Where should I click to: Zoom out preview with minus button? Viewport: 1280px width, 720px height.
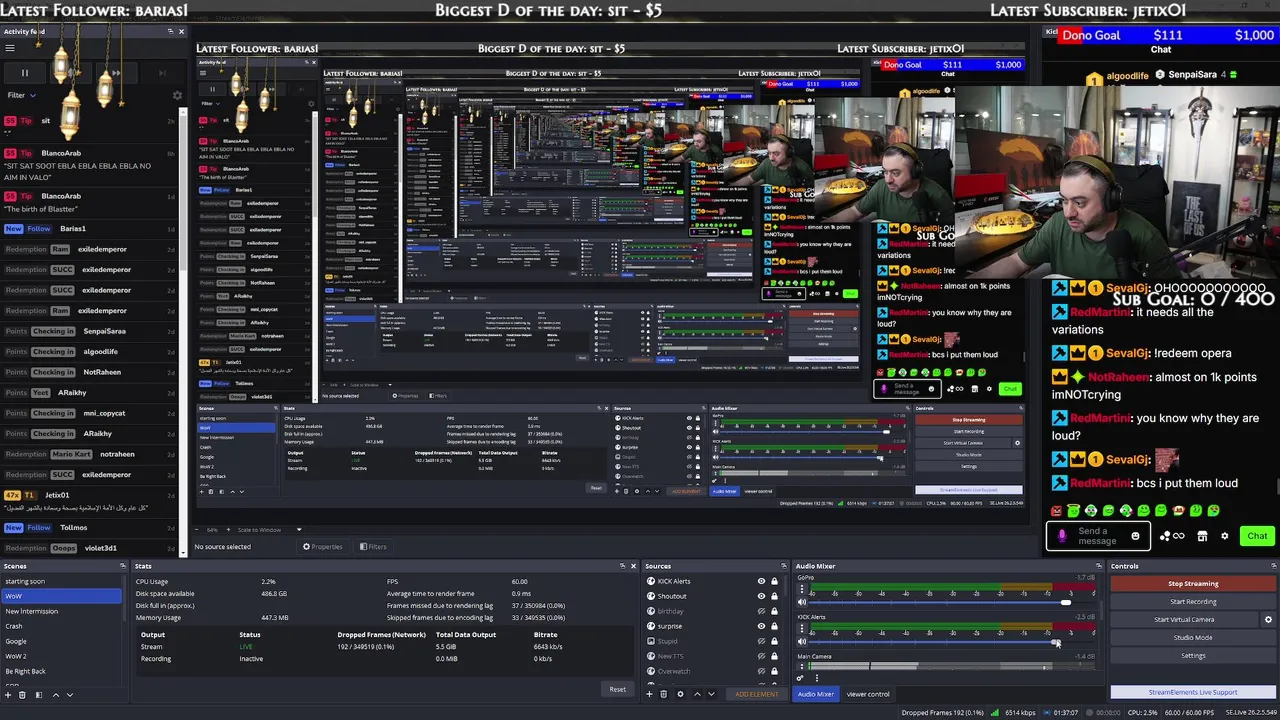198,530
